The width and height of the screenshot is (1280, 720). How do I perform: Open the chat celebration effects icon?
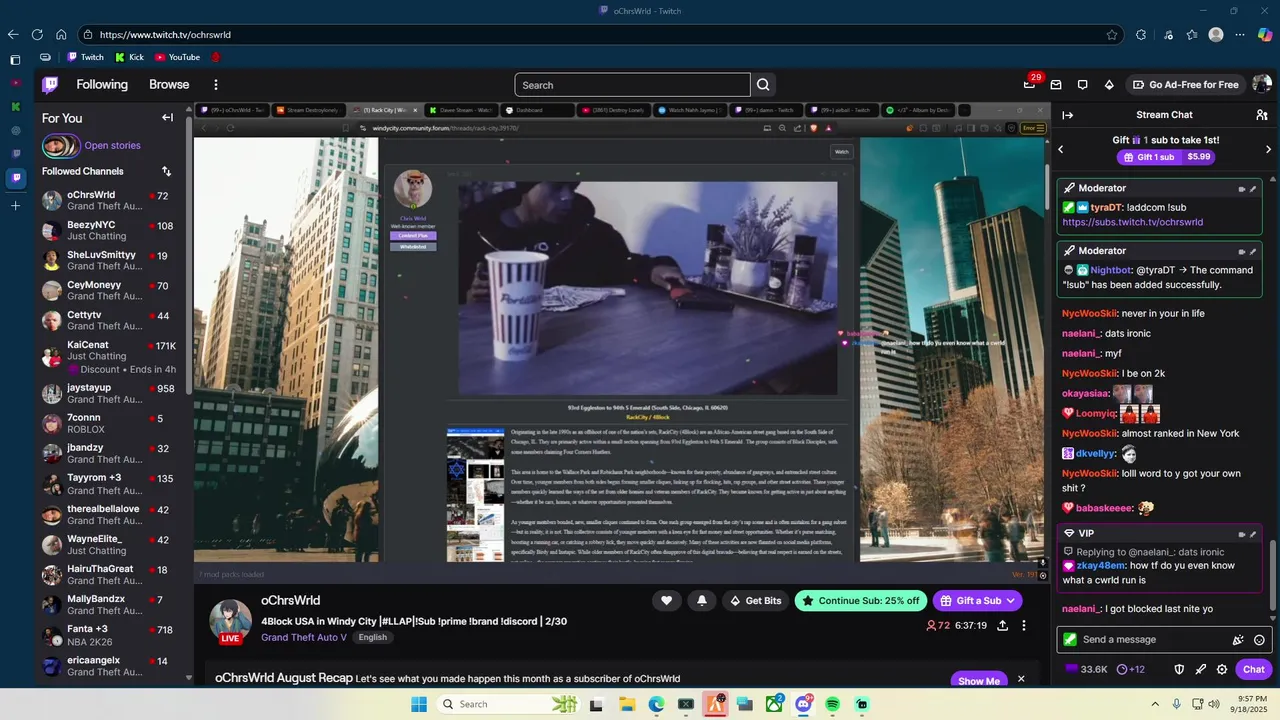[1238, 640]
